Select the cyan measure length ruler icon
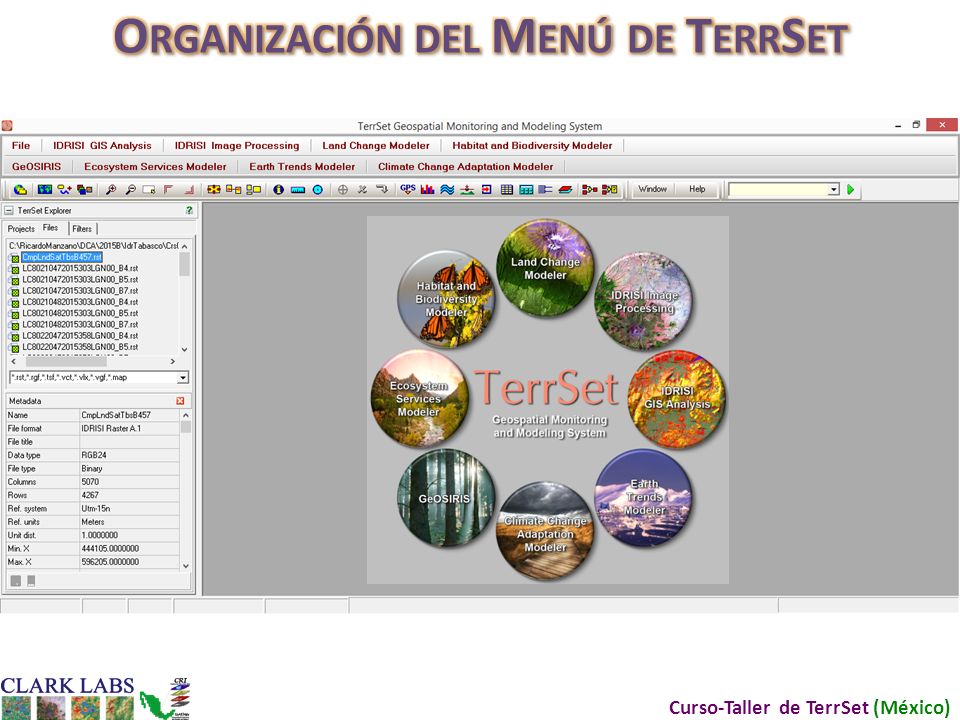 pos(298,190)
